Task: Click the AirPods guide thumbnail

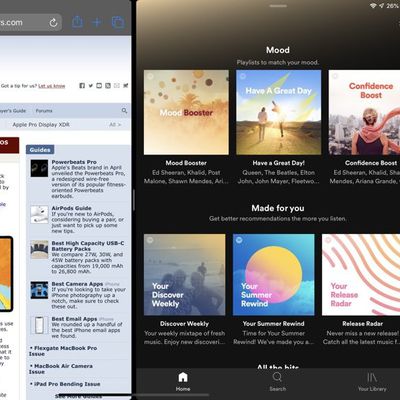Action: pyautogui.click(x=39, y=215)
